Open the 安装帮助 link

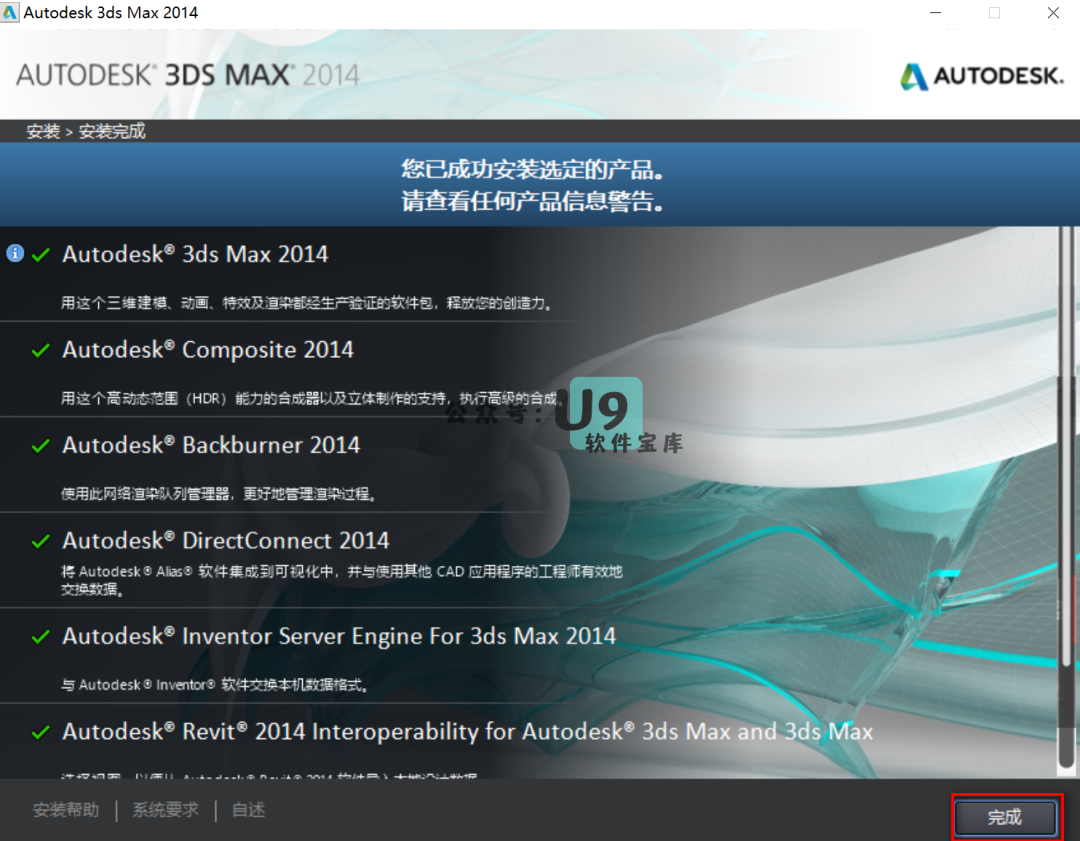tap(66, 810)
